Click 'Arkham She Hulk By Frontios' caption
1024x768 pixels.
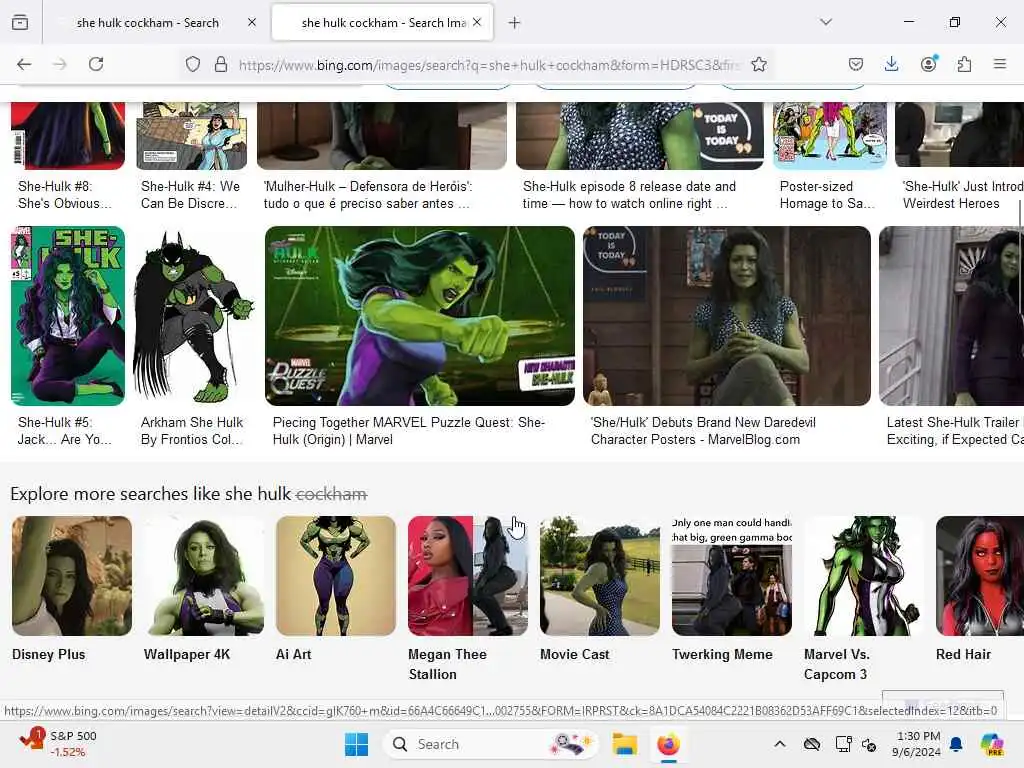click(192, 431)
